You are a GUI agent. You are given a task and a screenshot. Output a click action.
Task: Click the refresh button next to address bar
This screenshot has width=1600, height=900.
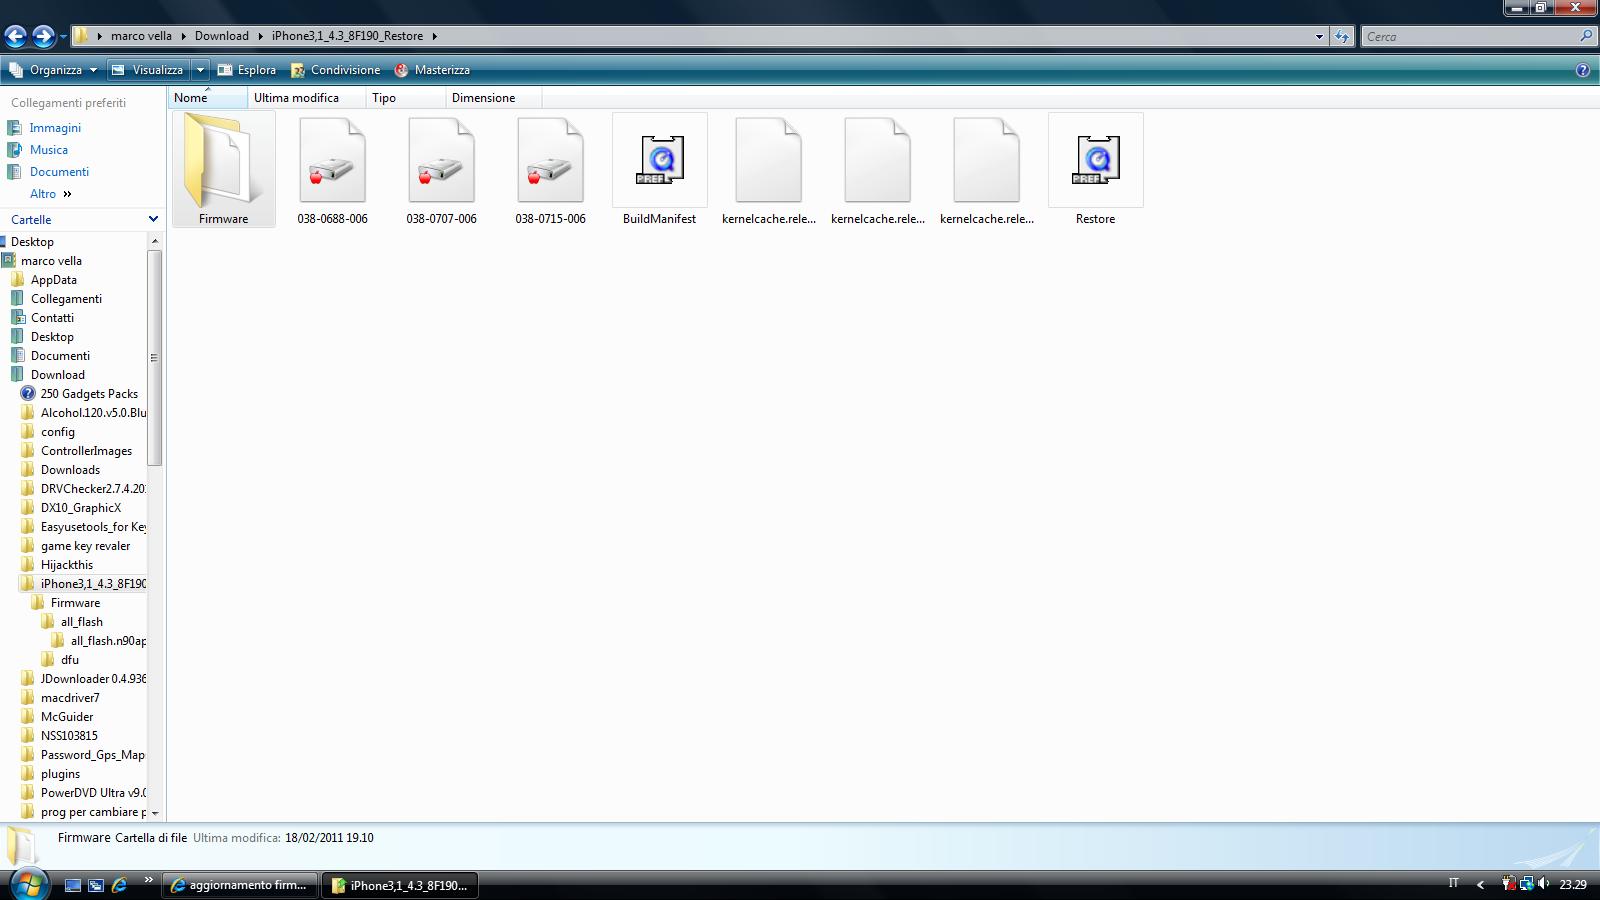(1342, 37)
